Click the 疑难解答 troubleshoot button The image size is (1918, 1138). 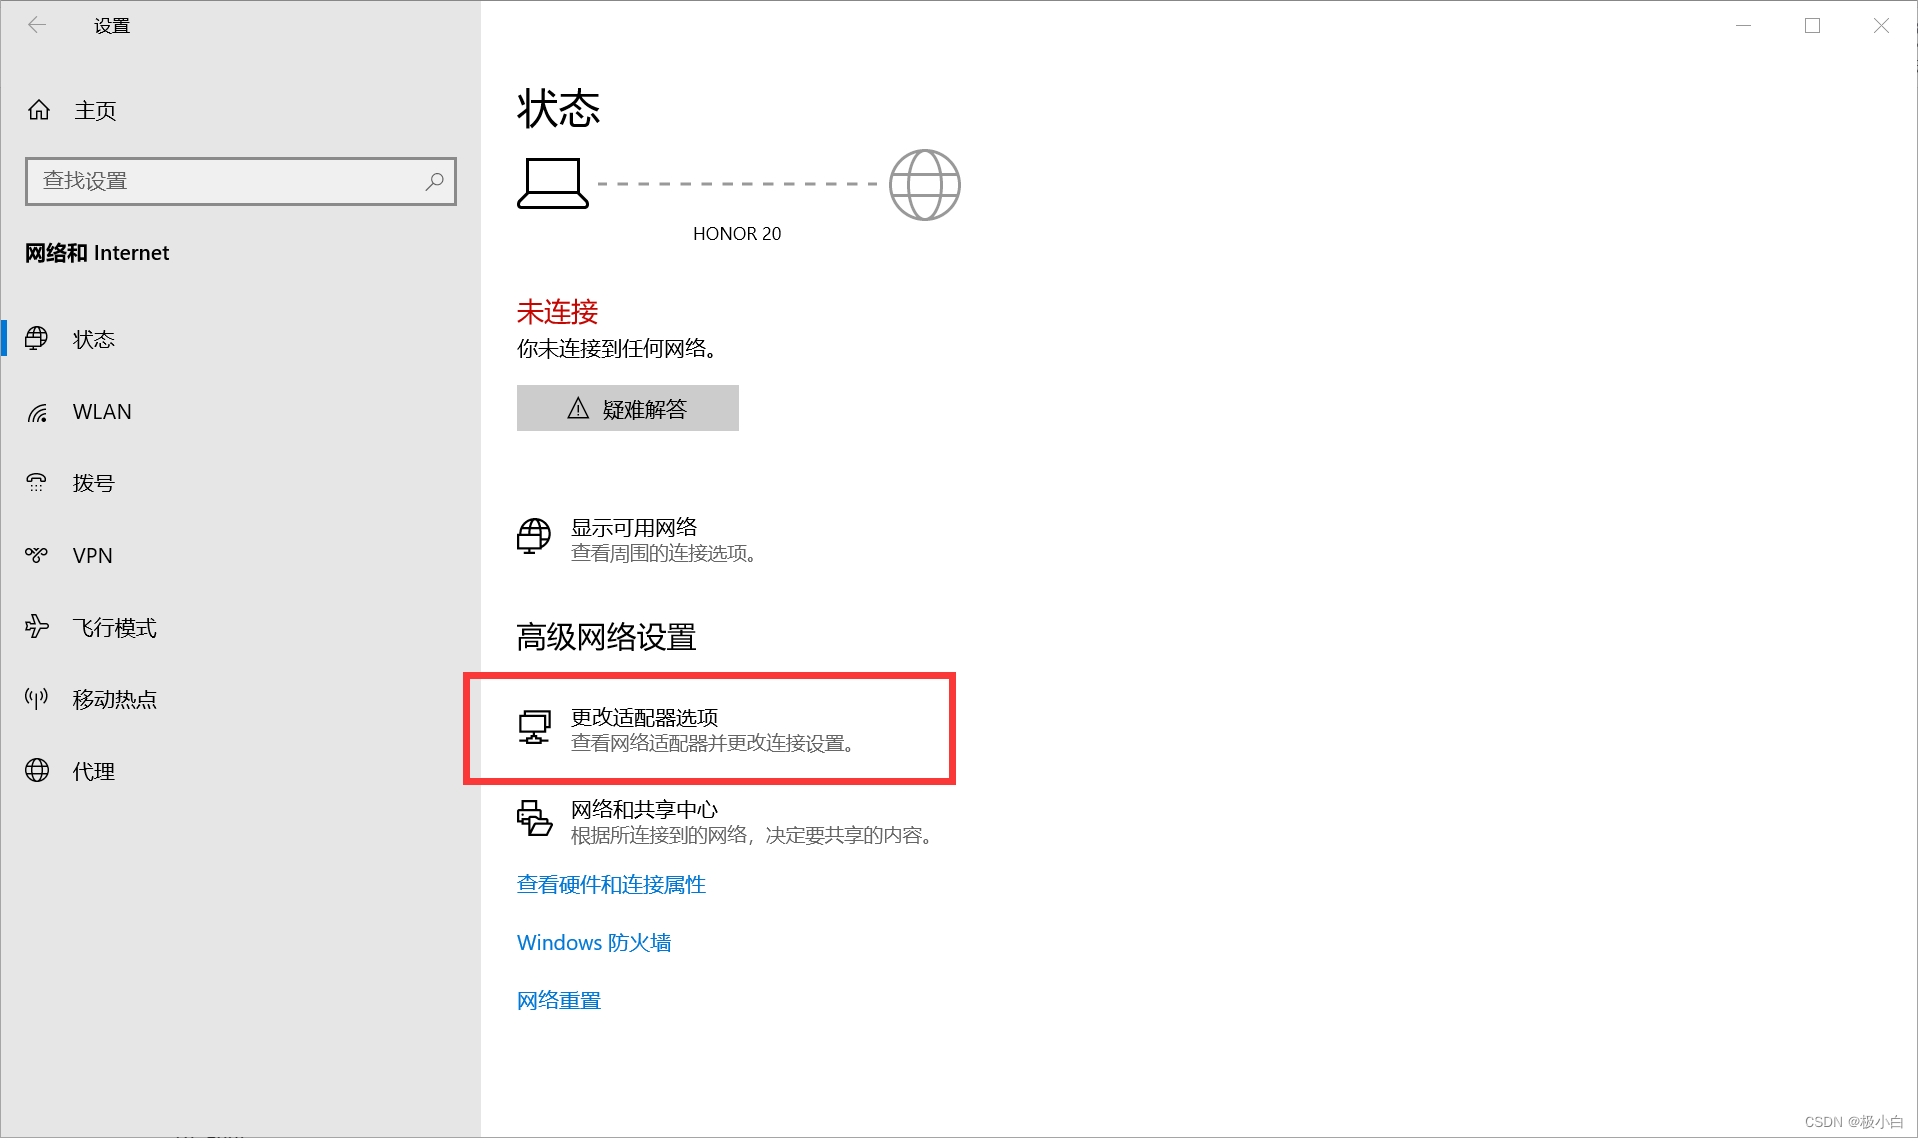(627, 408)
